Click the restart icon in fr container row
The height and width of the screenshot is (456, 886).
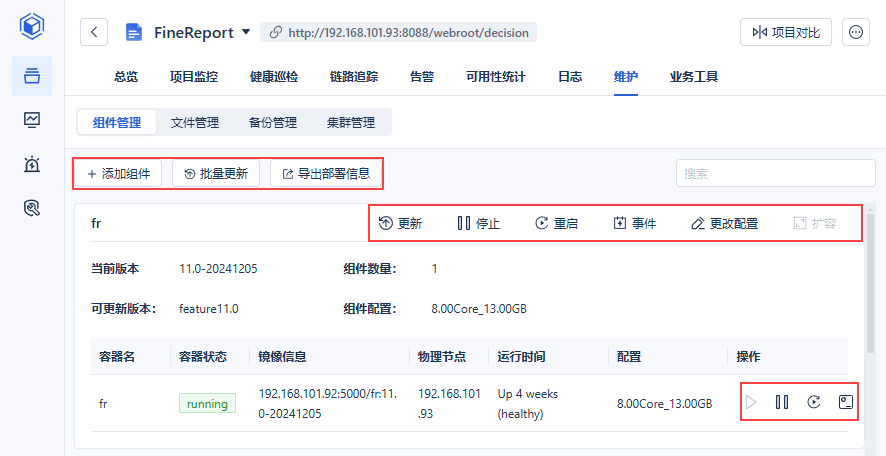point(814,402)
